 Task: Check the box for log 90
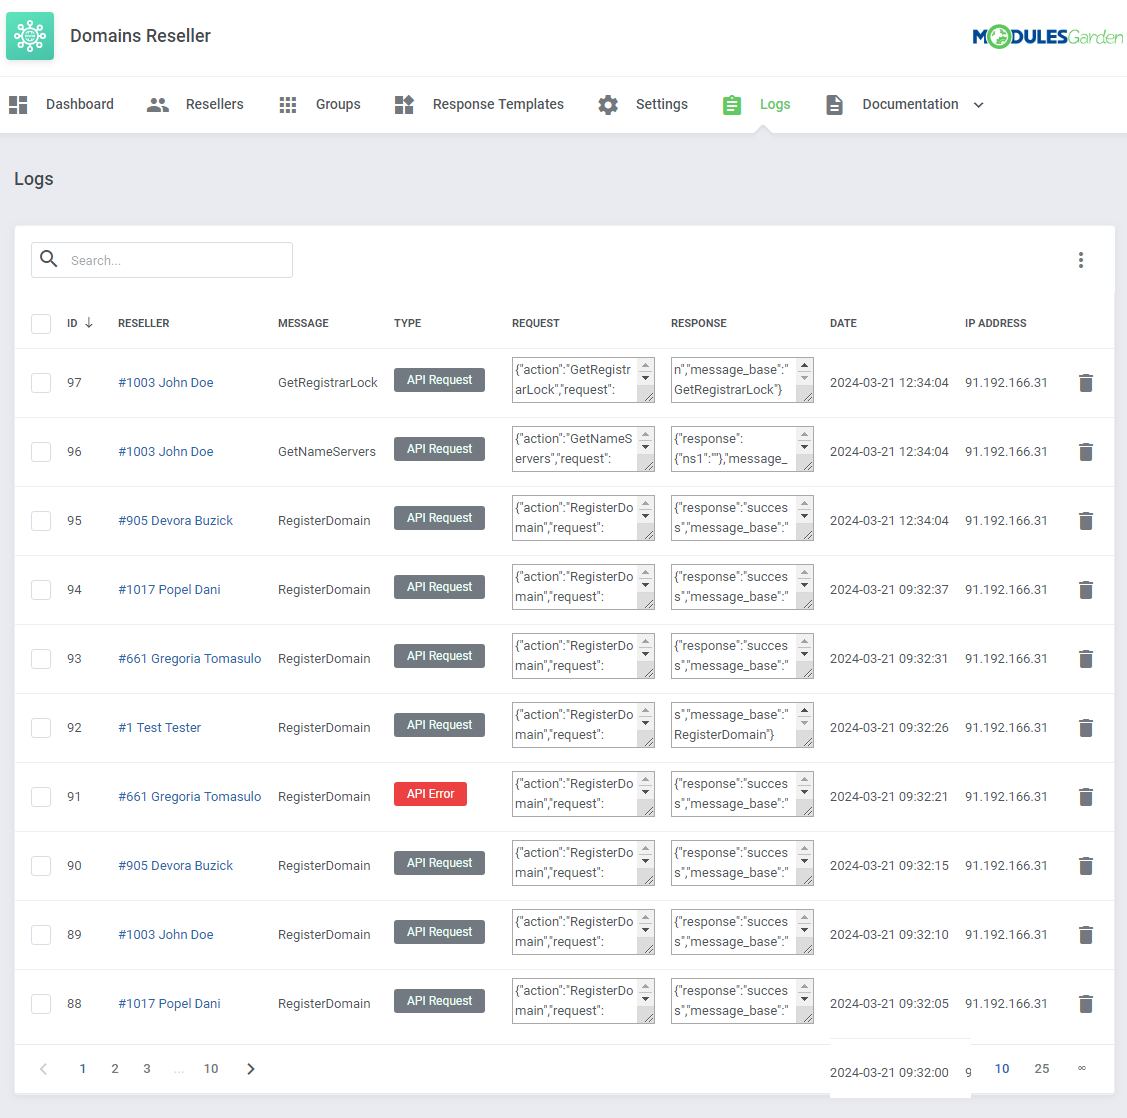[x=41, y=866]
